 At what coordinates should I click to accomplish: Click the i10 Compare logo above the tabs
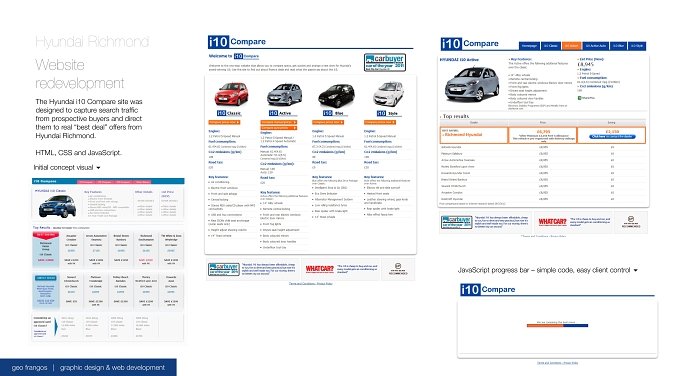coord(470,44)
